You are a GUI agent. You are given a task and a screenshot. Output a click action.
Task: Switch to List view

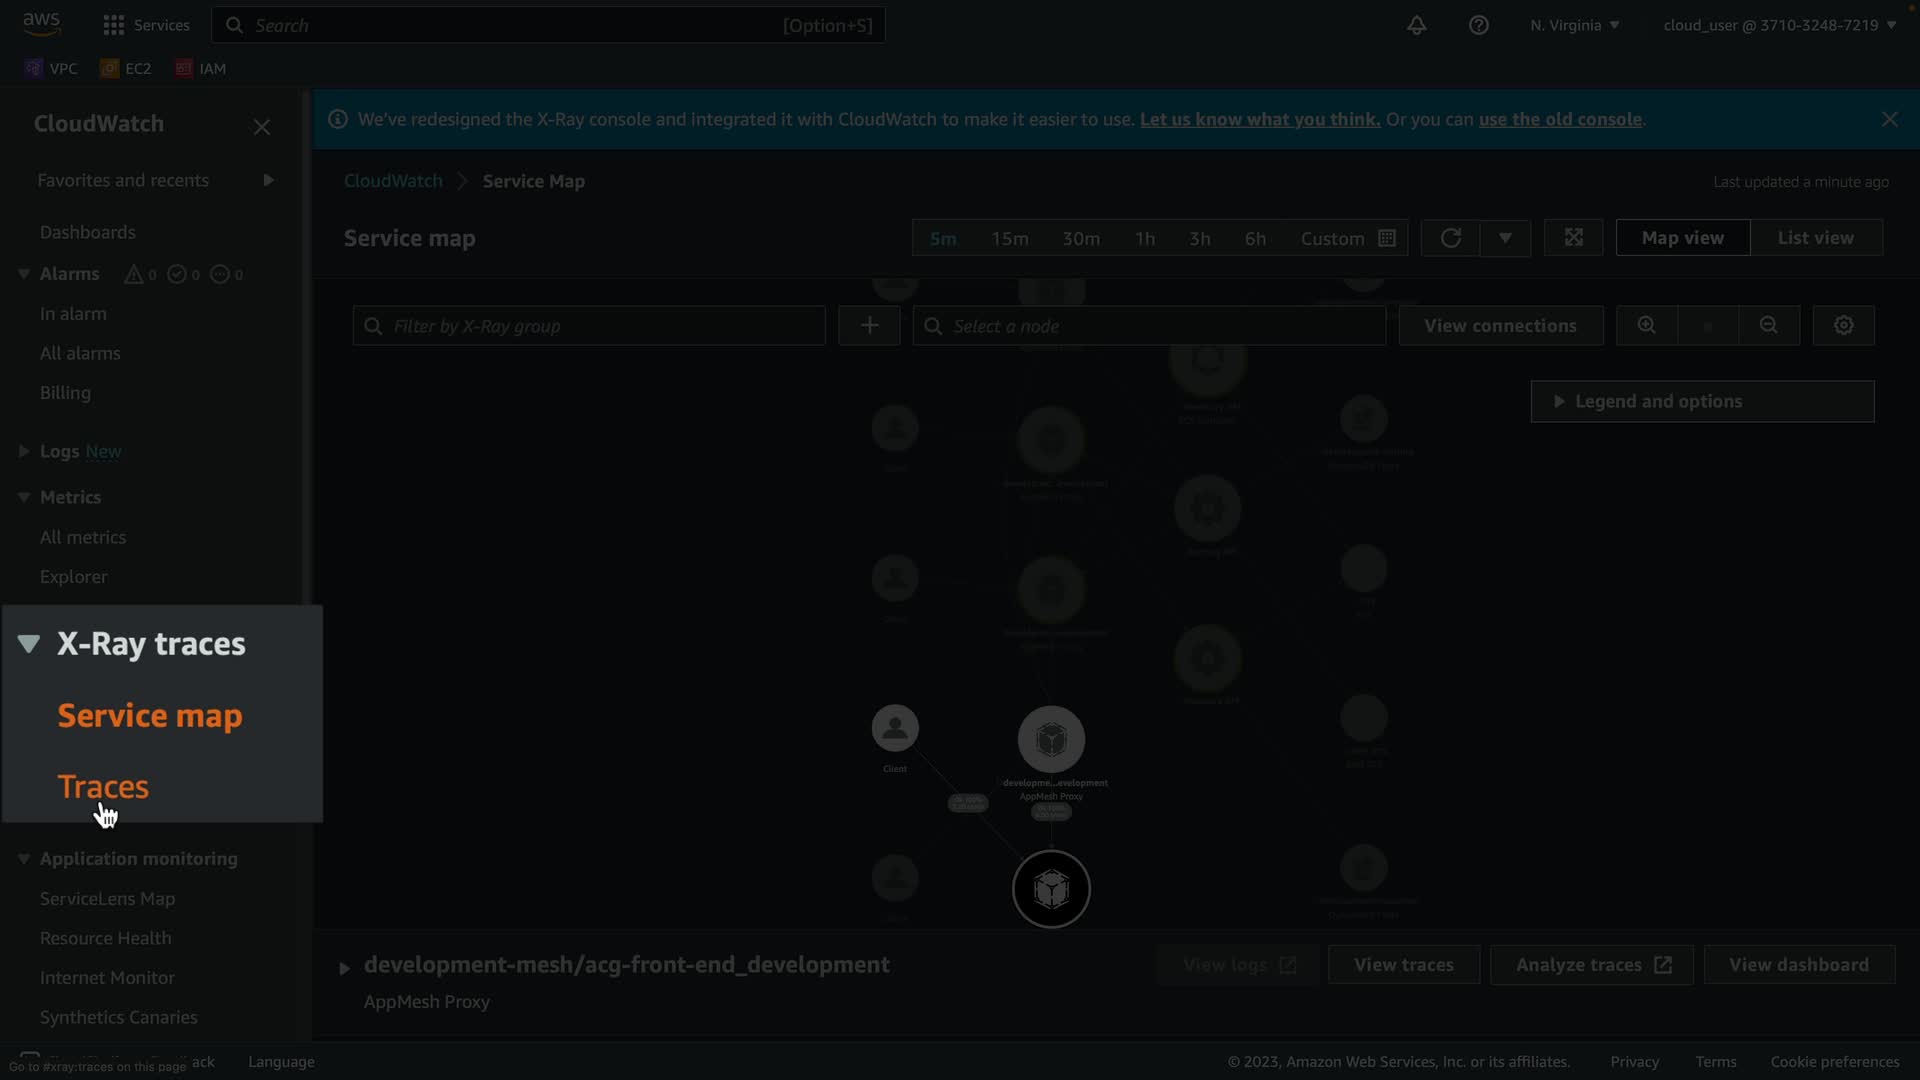[1815, 238]
